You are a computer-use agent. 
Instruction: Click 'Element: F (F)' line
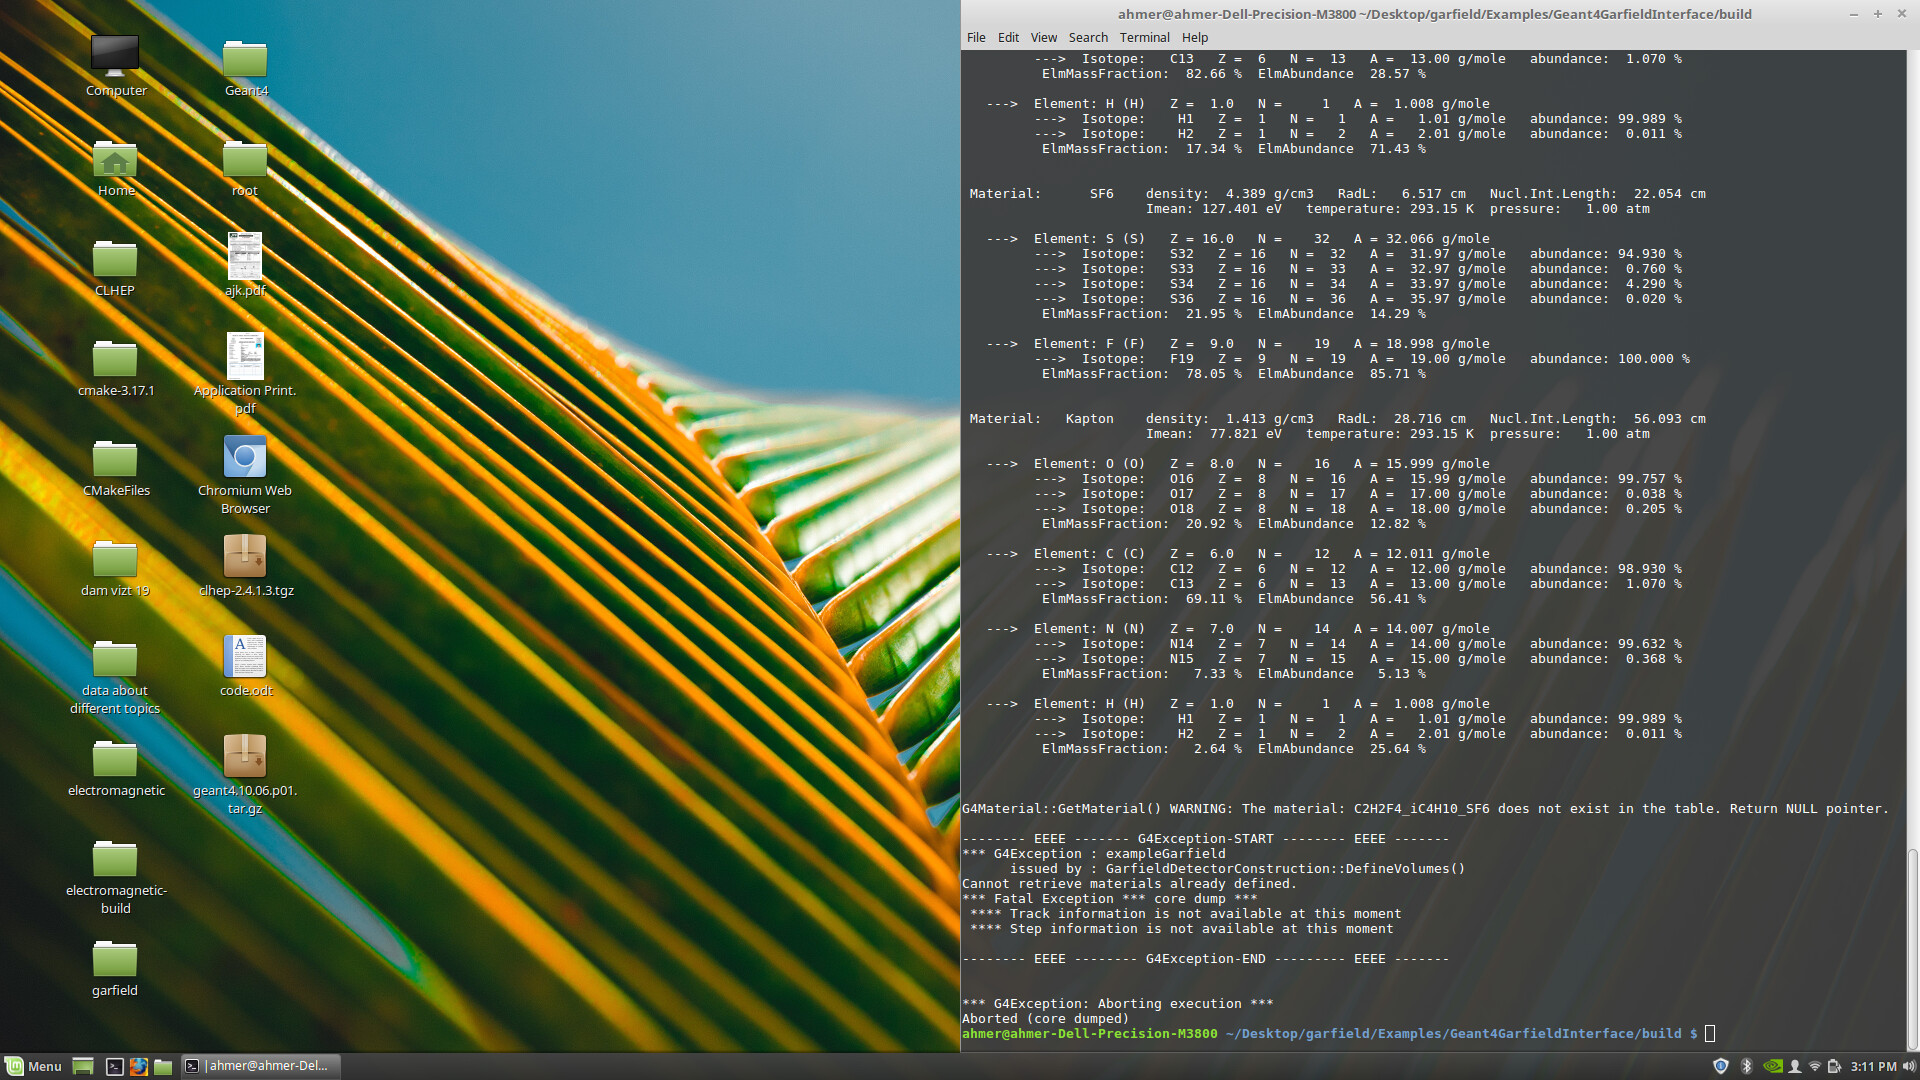tap(1238, 344)
